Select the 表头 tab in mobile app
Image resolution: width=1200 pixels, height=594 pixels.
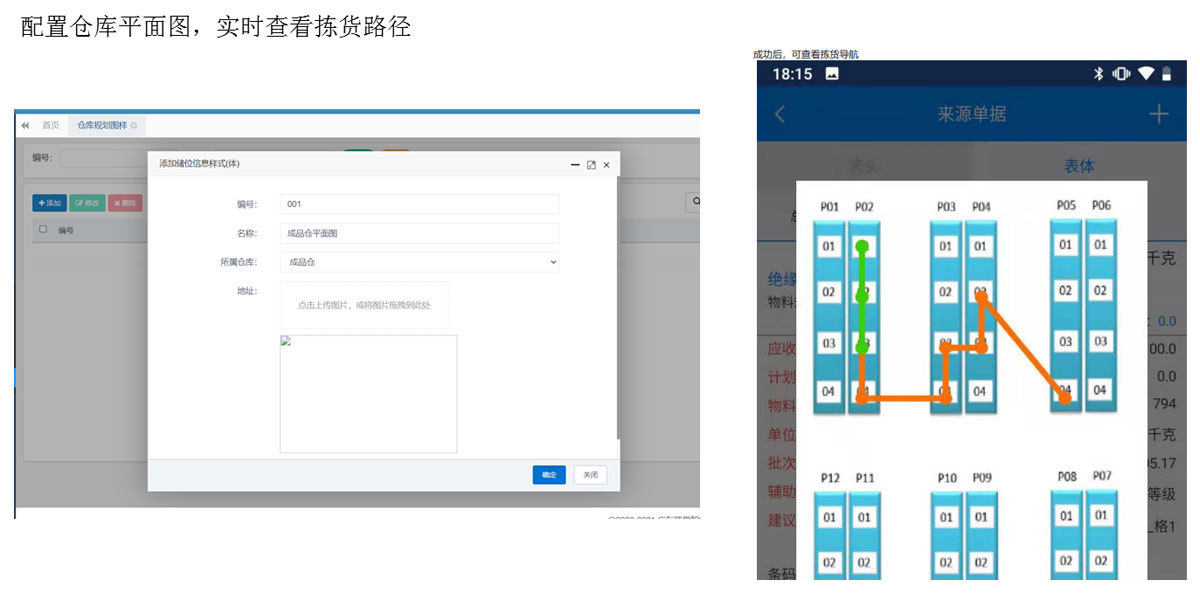(x=865, y=166)
